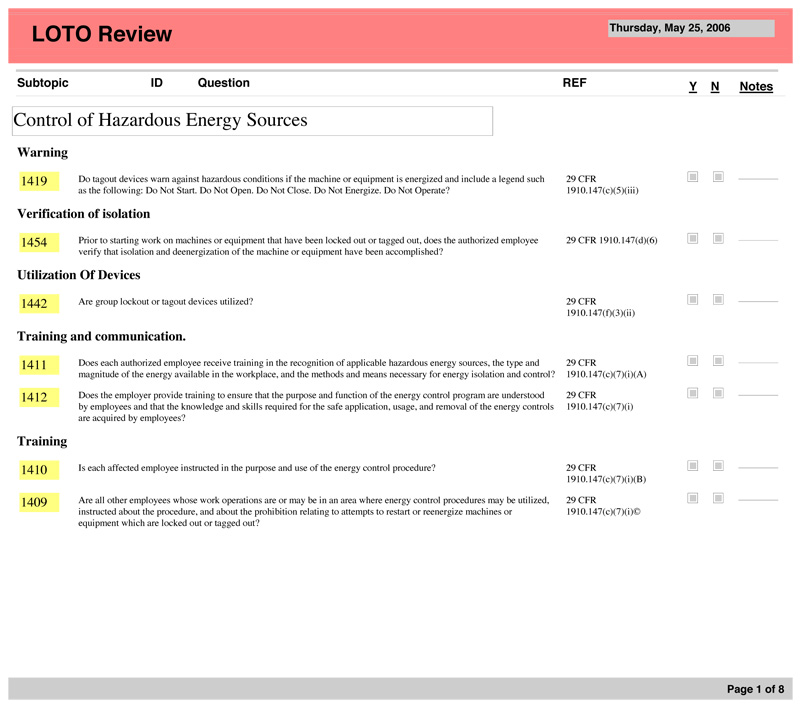Check the N box for question 1410
The width and height of the screenshot is (800, 706).
718,466
